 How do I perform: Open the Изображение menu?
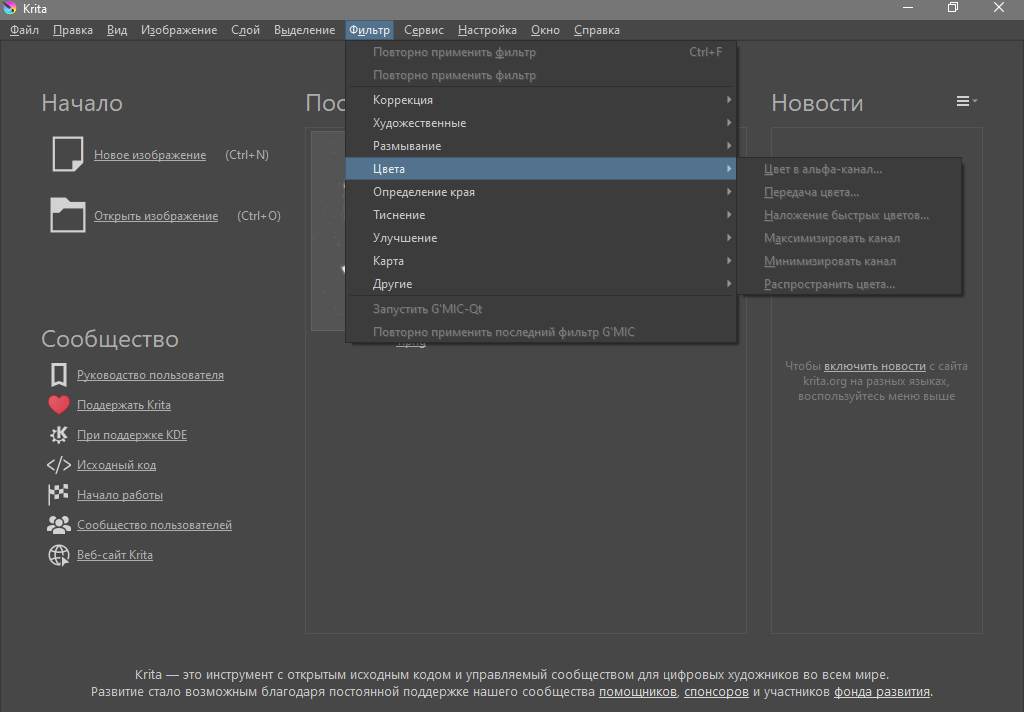tap(179, 30)
